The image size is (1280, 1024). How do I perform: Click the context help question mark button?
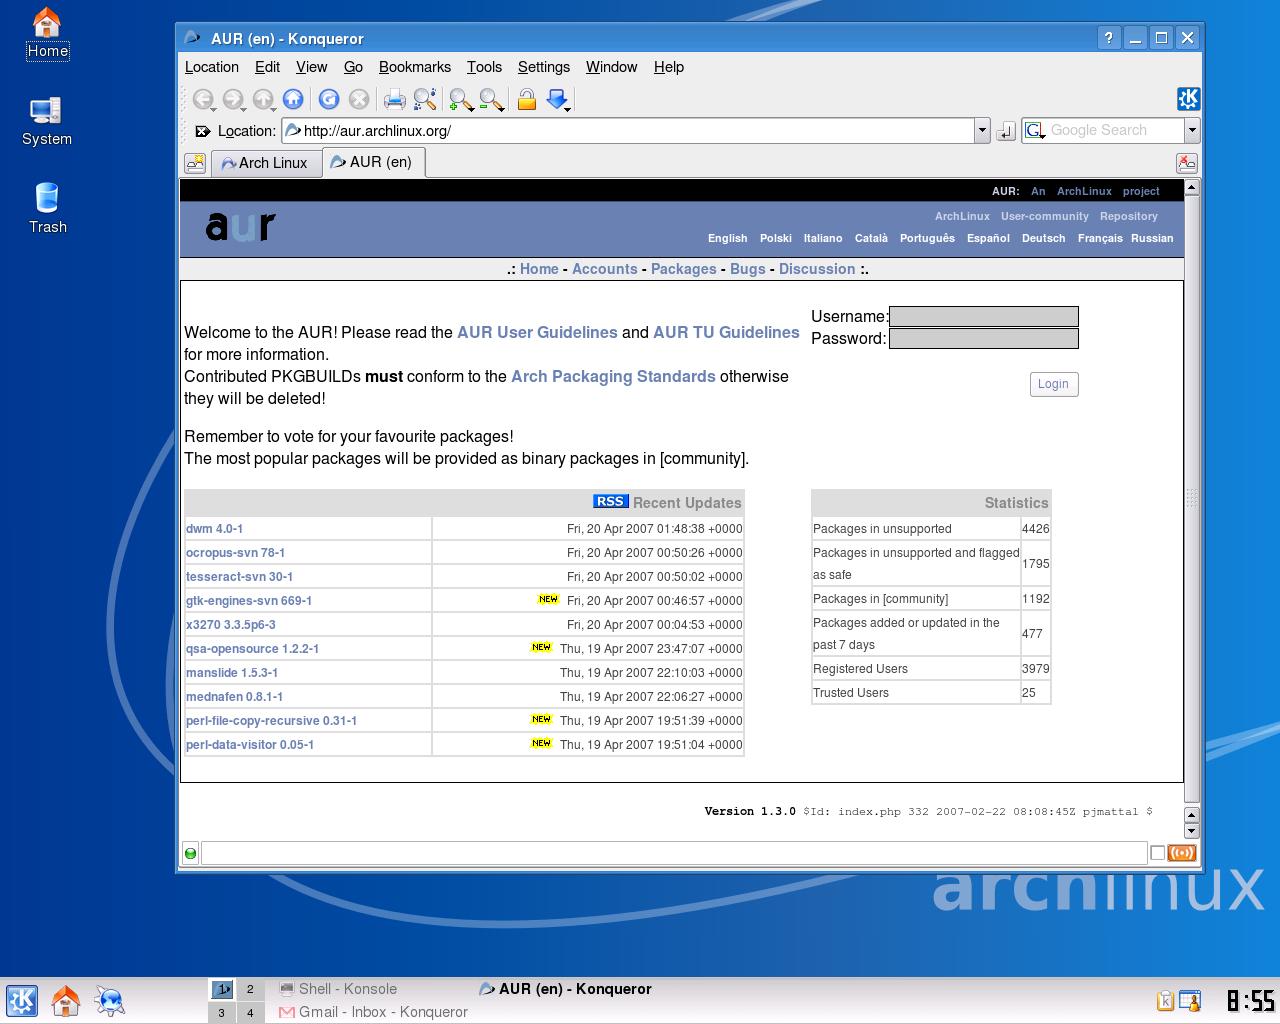point(1109,38)
